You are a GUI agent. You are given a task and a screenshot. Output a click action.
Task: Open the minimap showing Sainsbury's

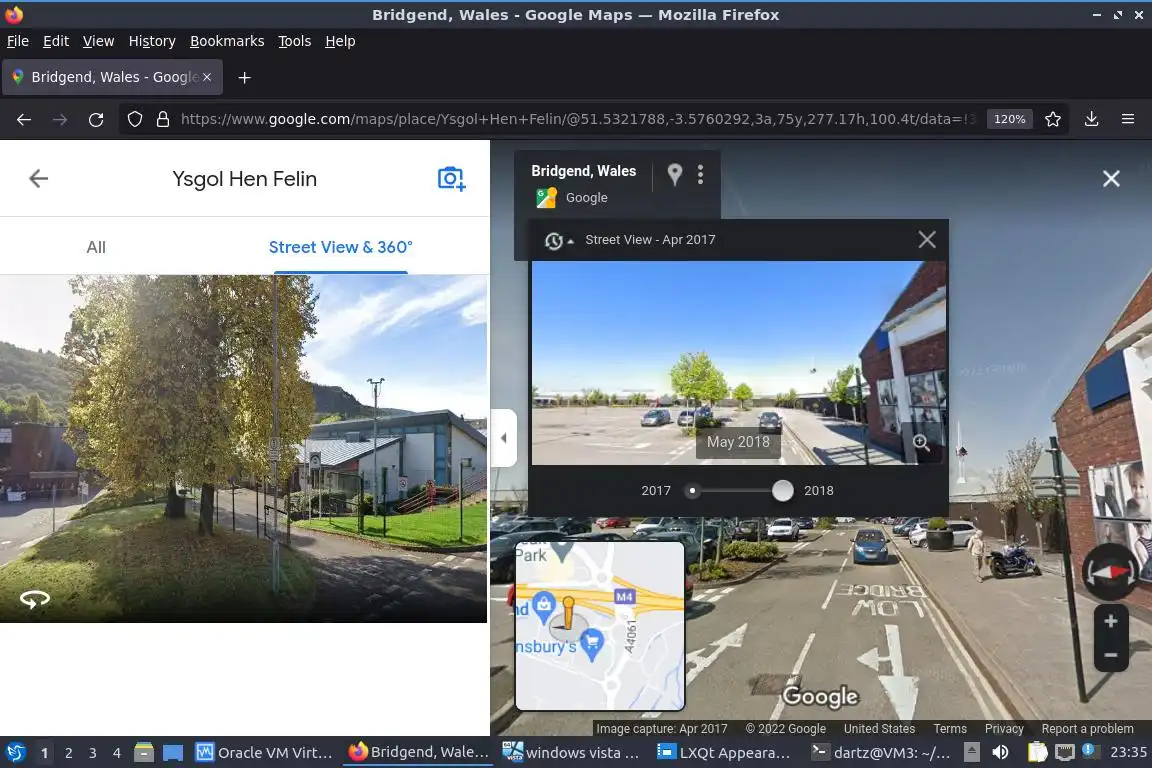point(600,626)
